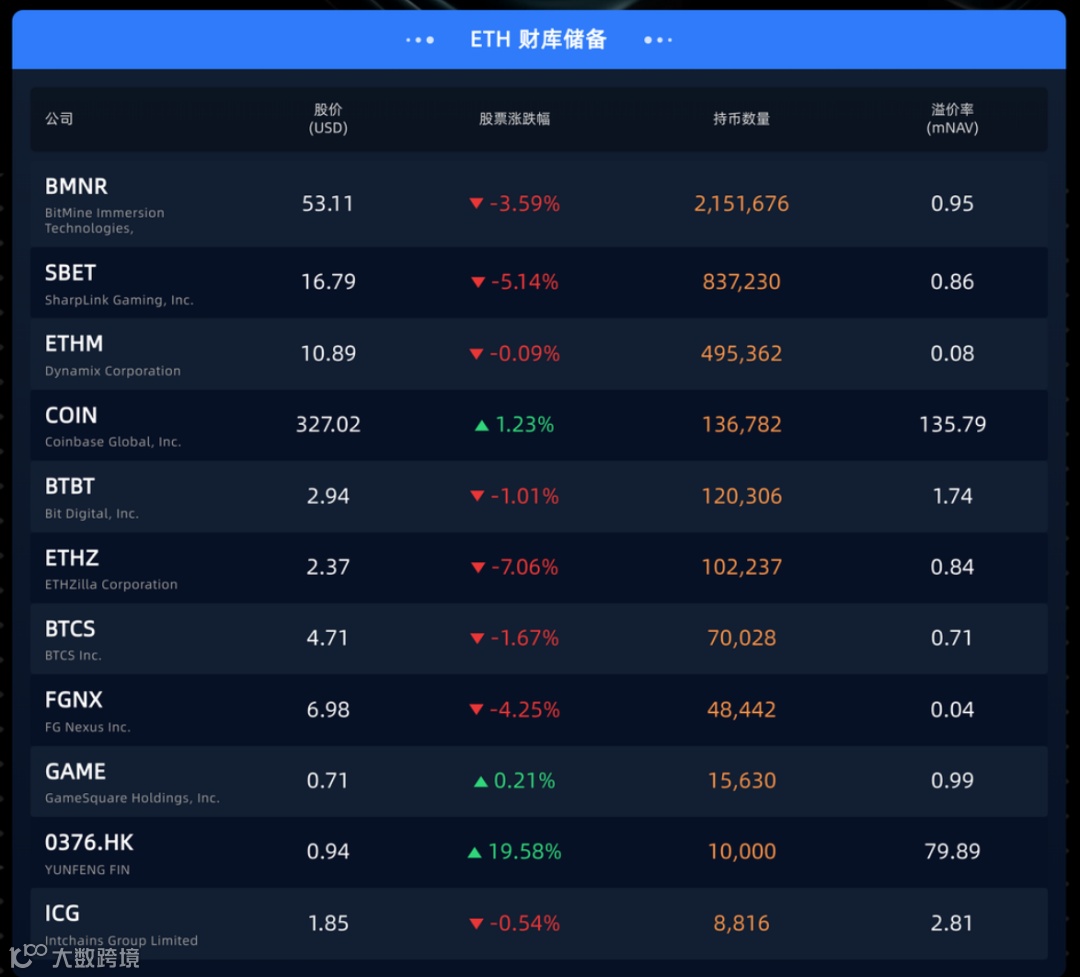Click BTBT stock price 2.94
Viewport: 1080px width, 977px height.
click(328, 495)
